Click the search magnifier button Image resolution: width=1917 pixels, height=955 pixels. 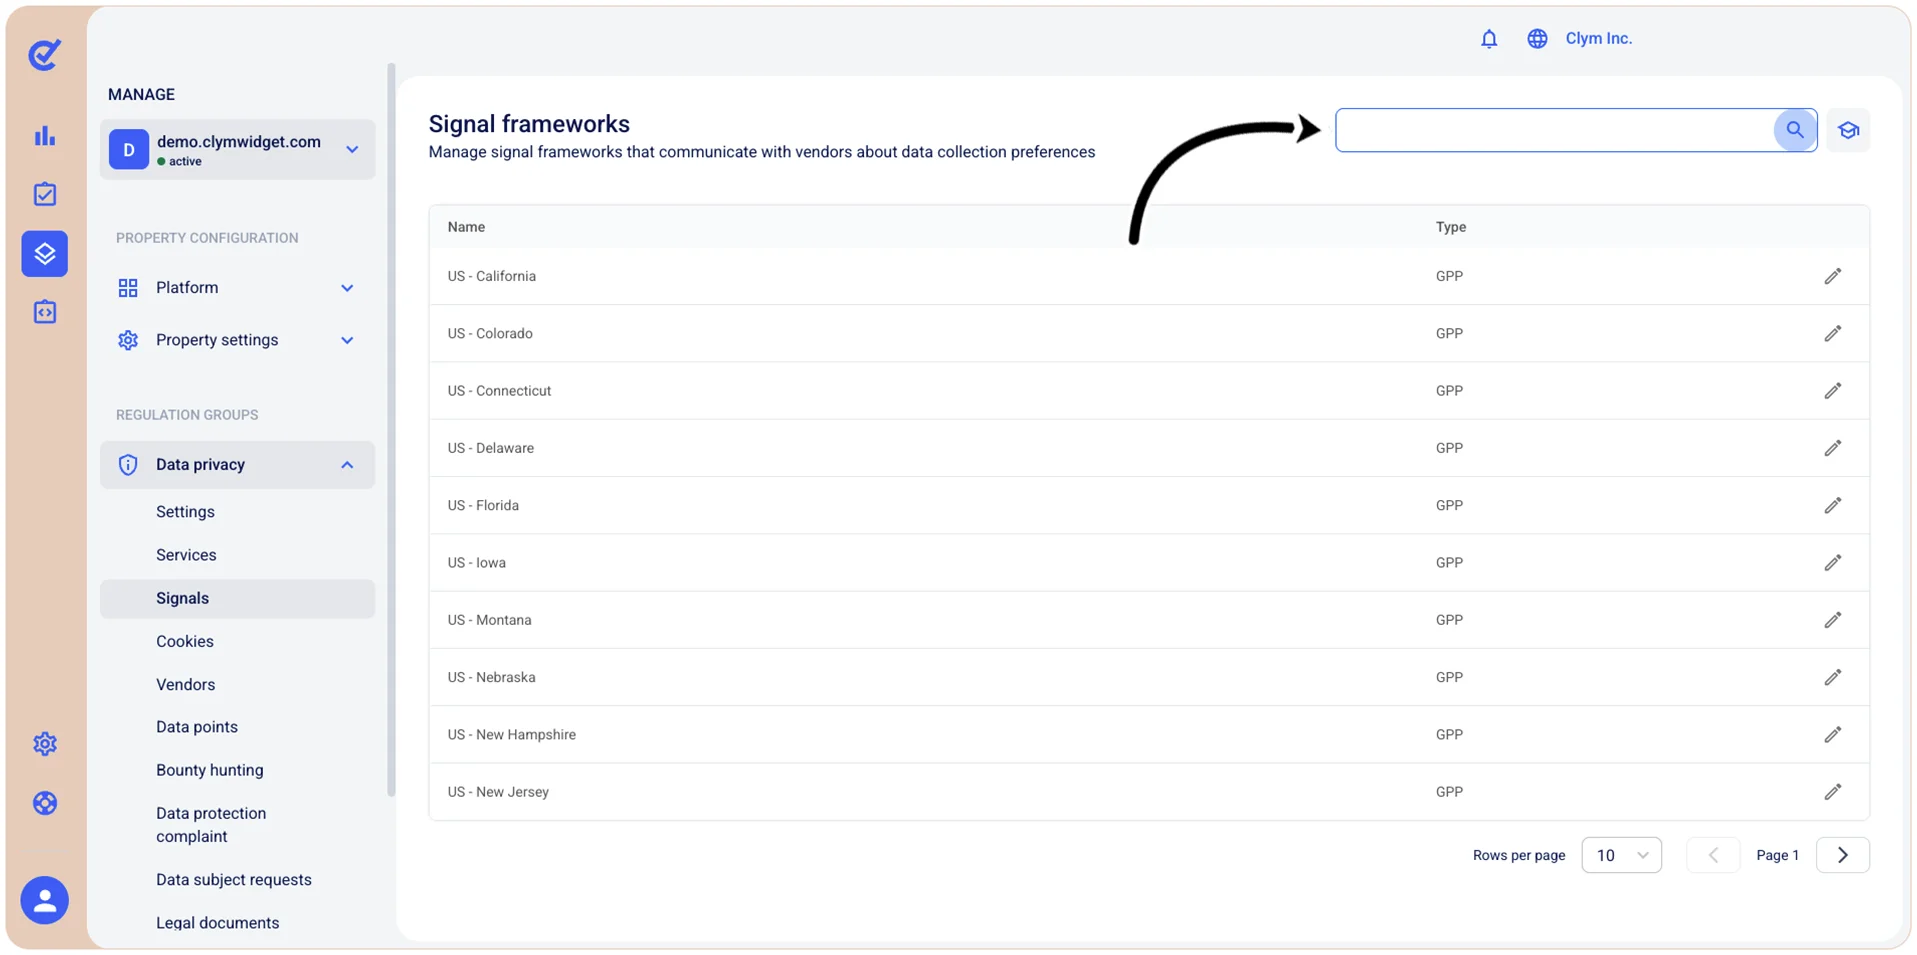click(x=1795, y=130)
